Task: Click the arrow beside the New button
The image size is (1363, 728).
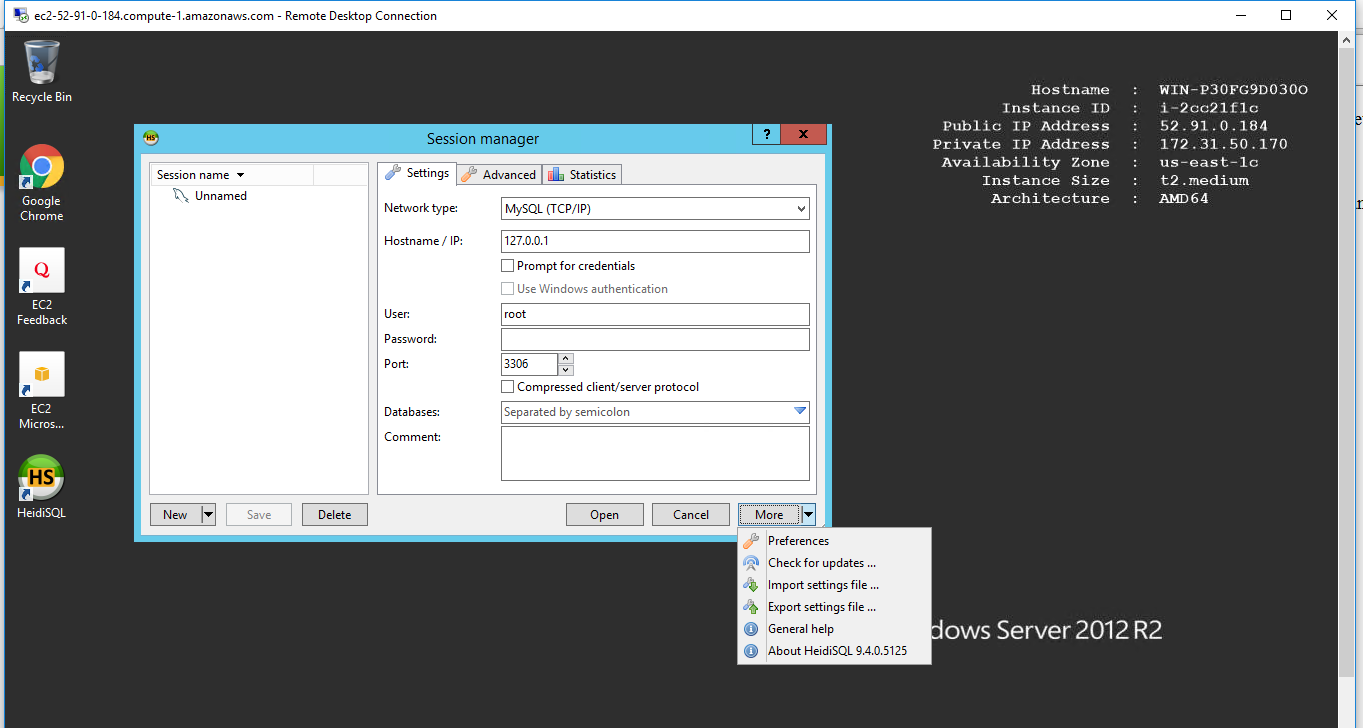Action: 208,514
